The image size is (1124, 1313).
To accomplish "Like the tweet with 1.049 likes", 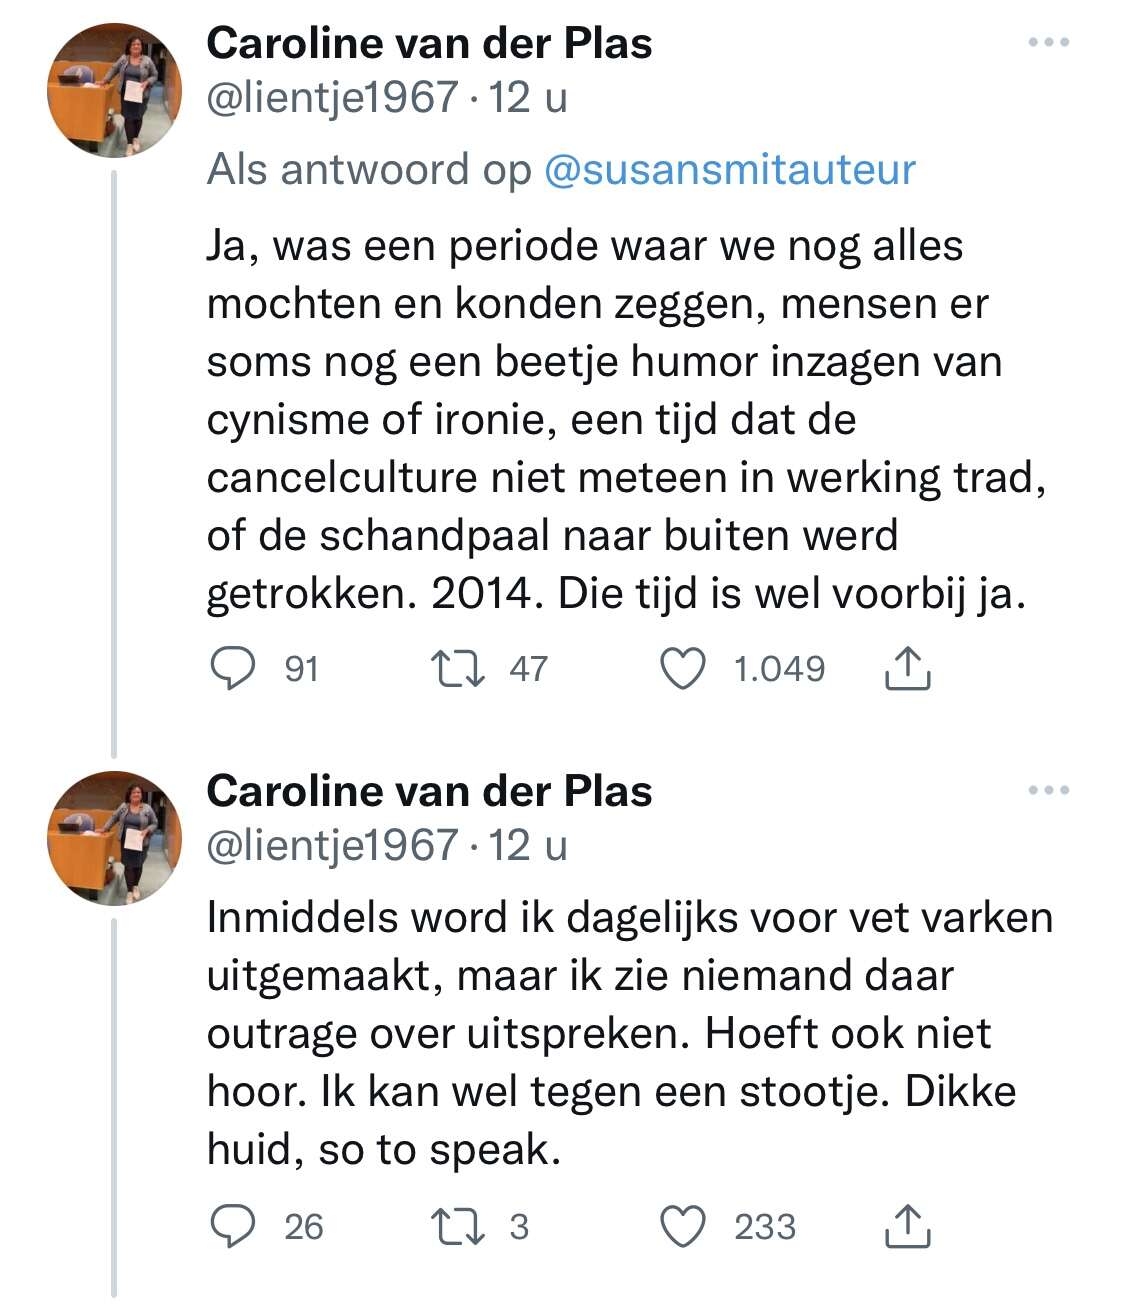I will tap(684, 668).
